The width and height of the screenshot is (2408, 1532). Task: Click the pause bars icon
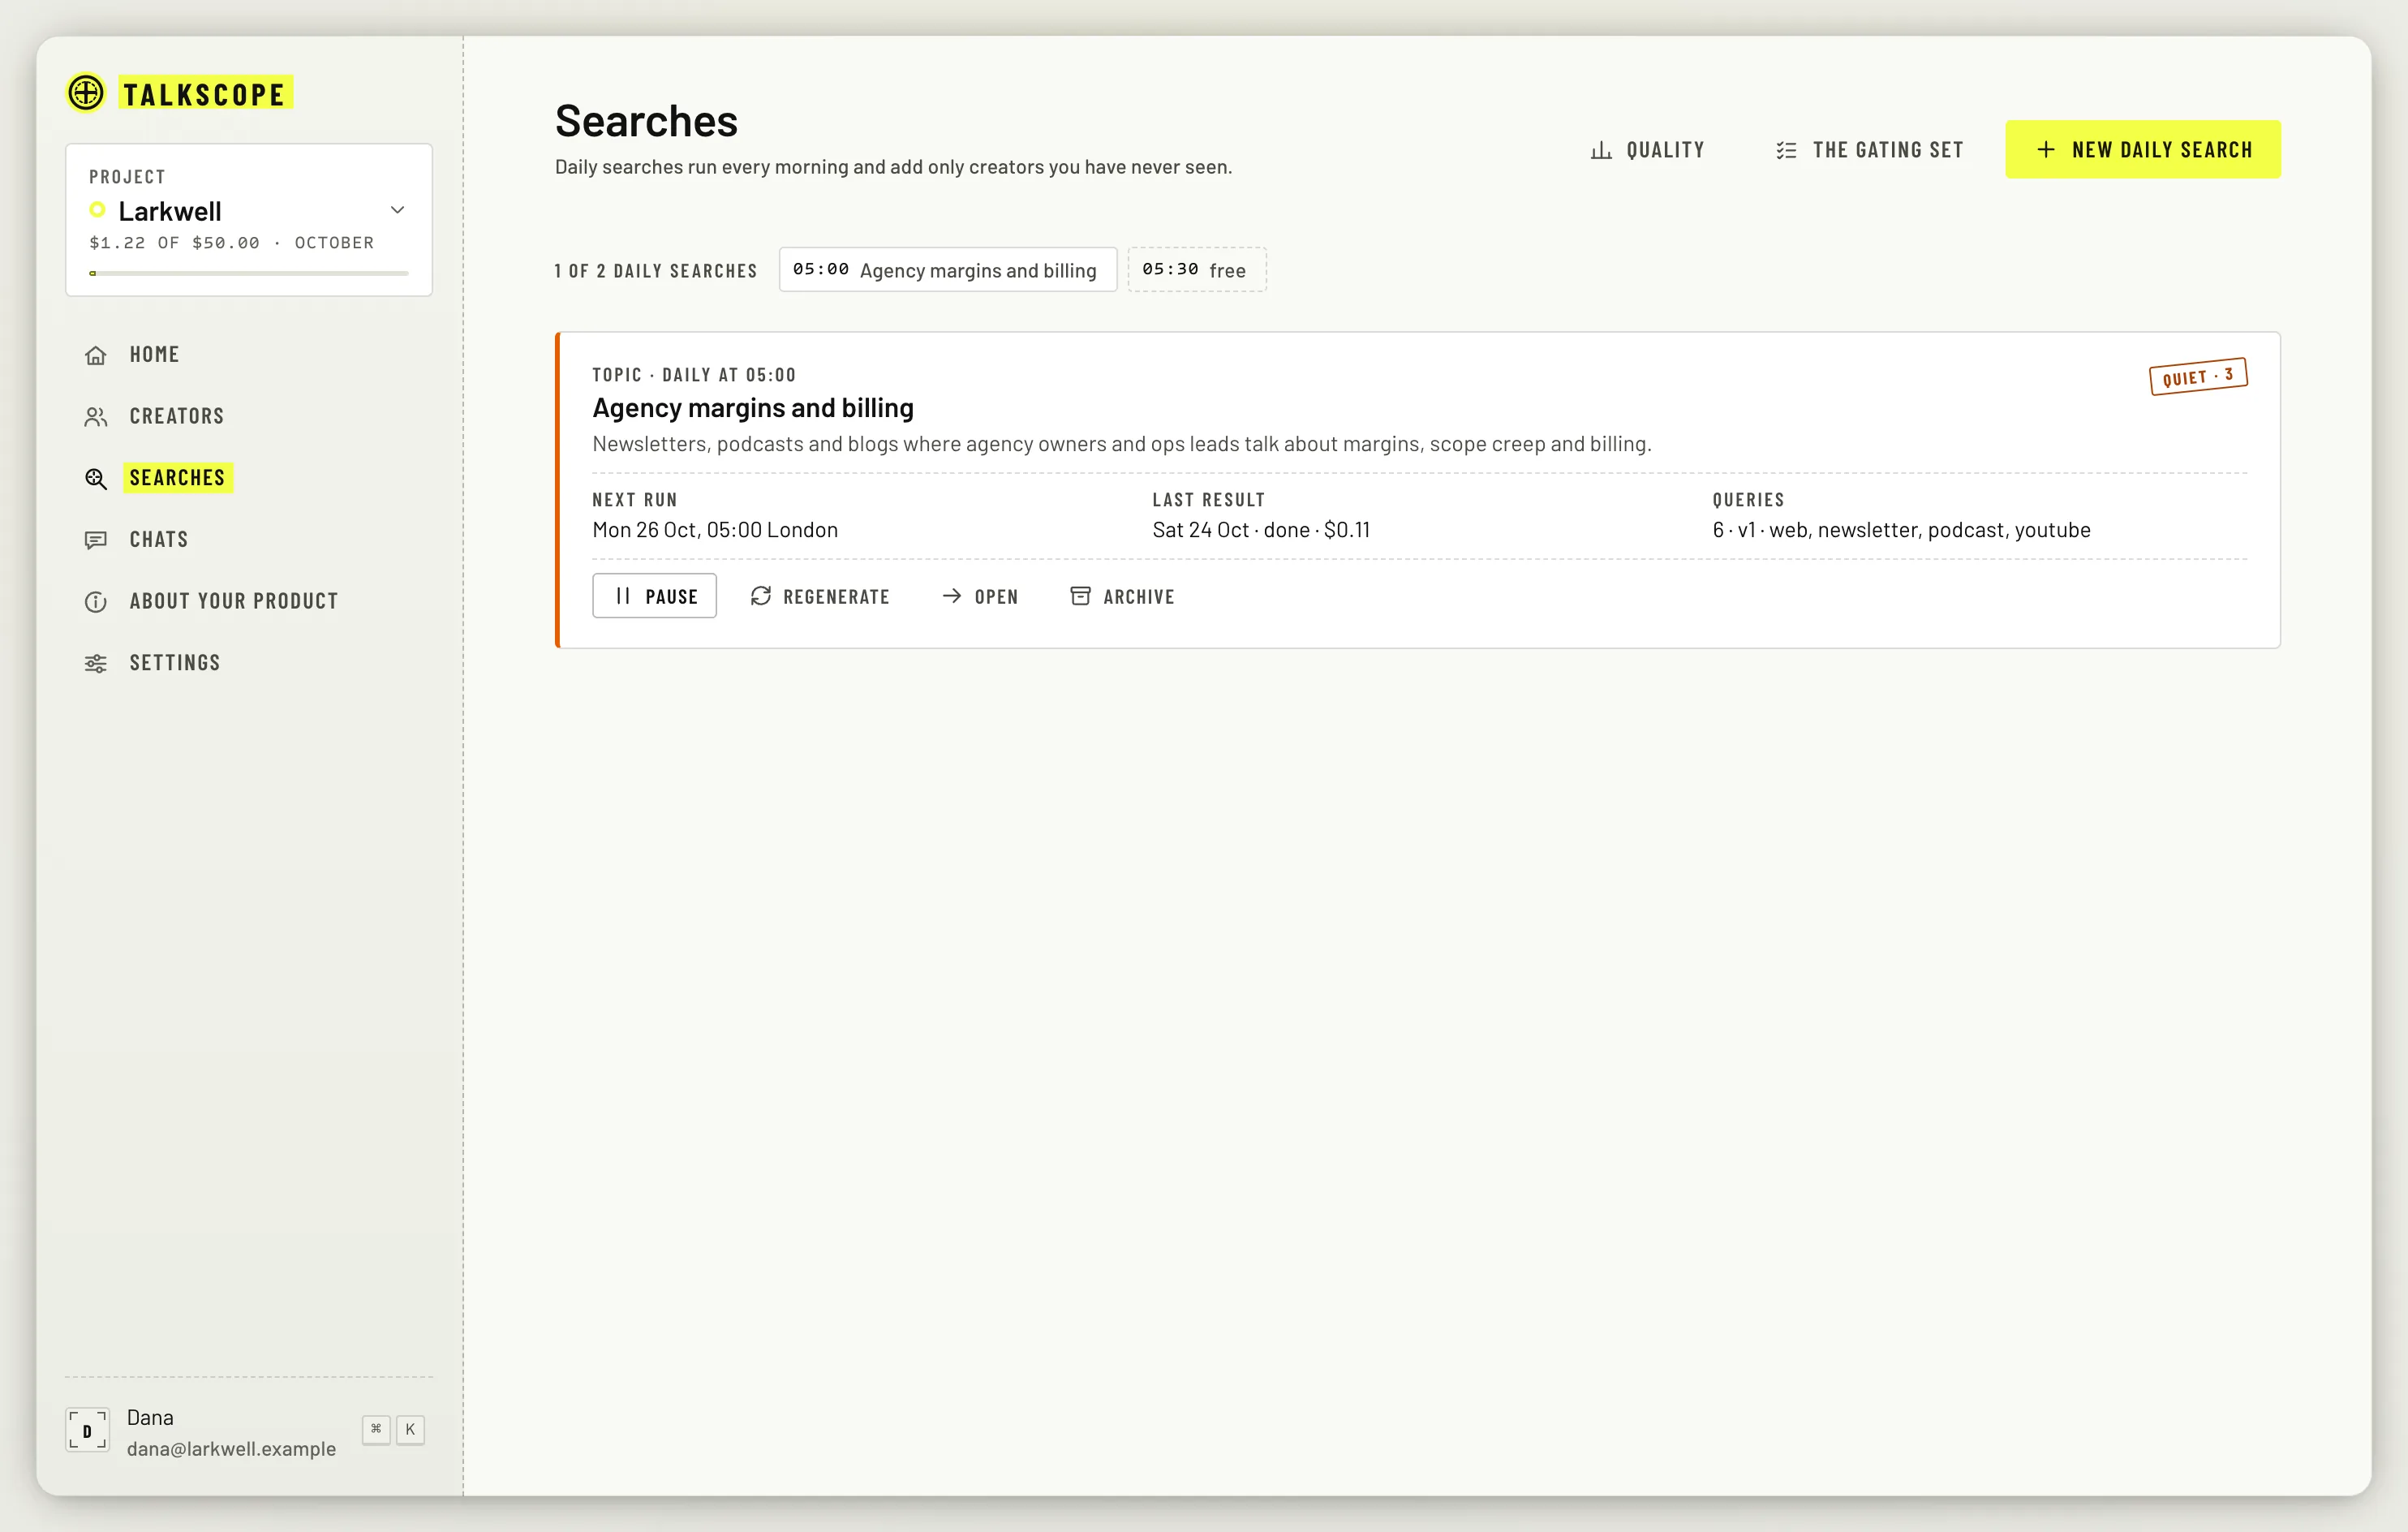[x=623, y=596]
